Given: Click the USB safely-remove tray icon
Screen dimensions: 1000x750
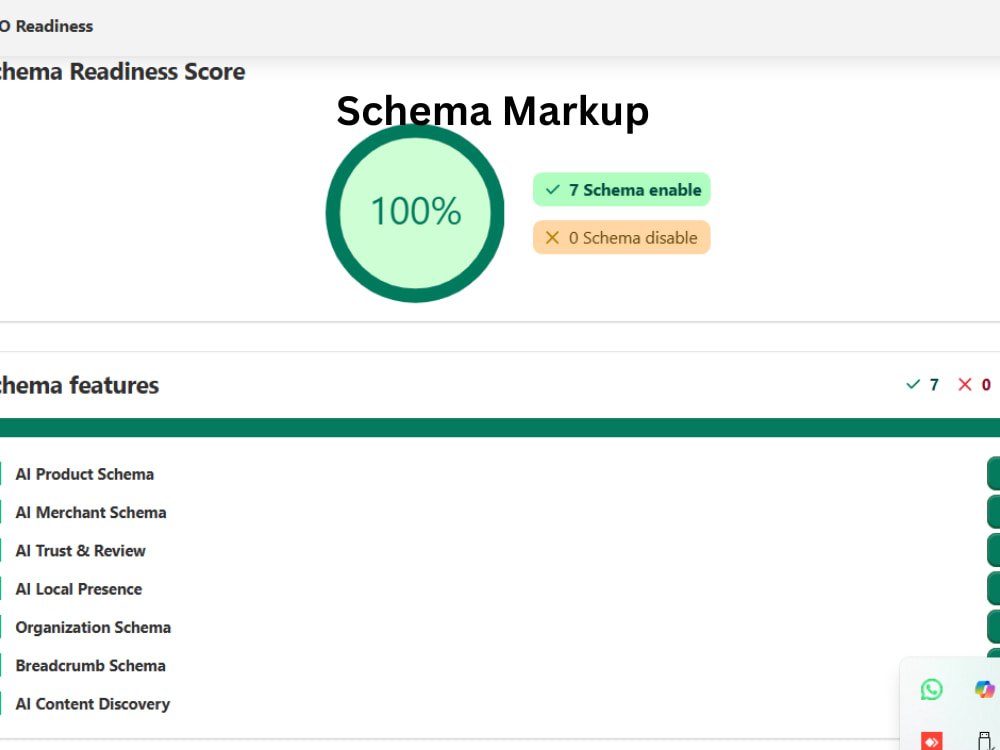Looking at the screenshot, I should pyautogui.click(x=984, y=741).
